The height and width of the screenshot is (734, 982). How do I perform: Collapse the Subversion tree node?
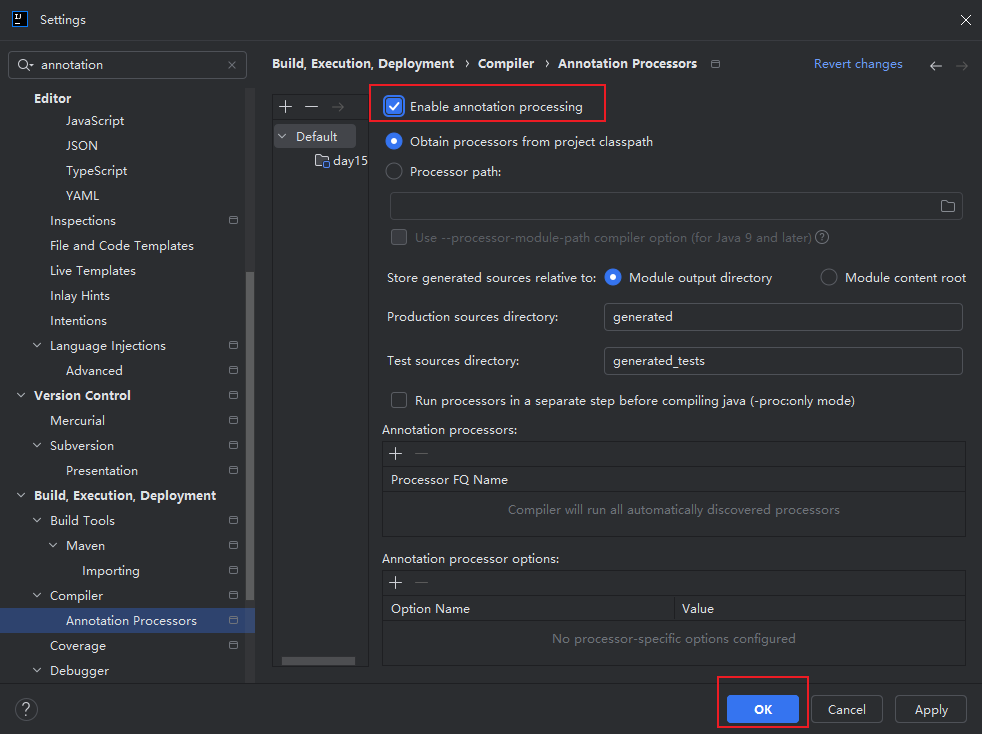[x=37, y=445]
